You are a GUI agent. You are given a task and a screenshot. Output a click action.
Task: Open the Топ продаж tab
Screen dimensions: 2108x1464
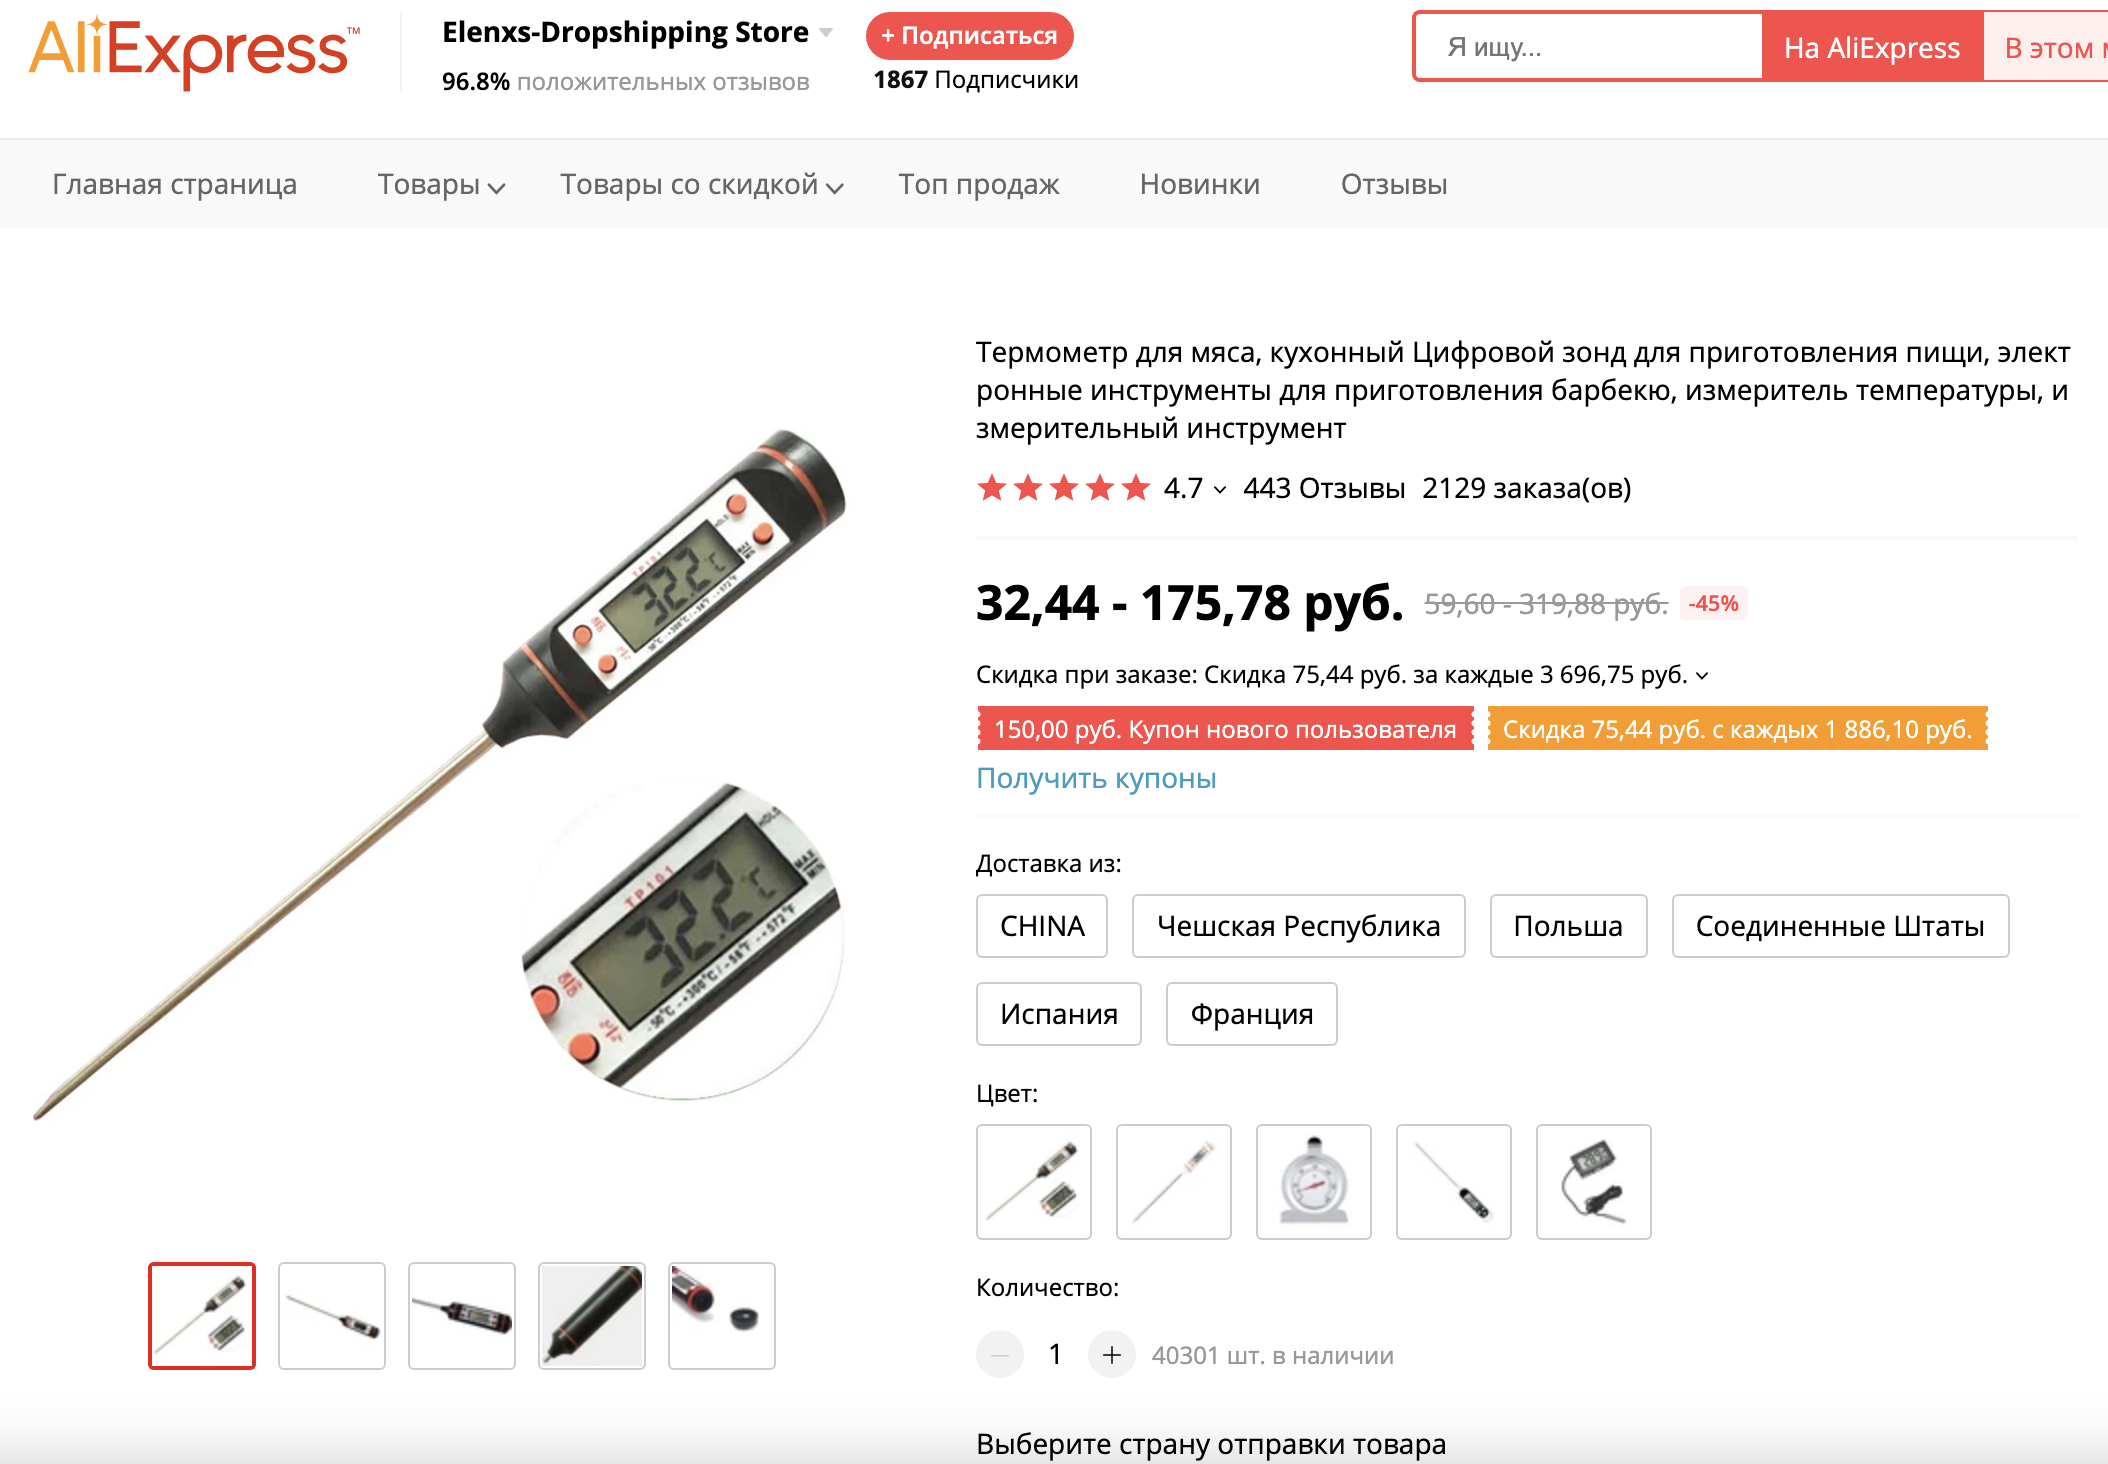point(978,185)
